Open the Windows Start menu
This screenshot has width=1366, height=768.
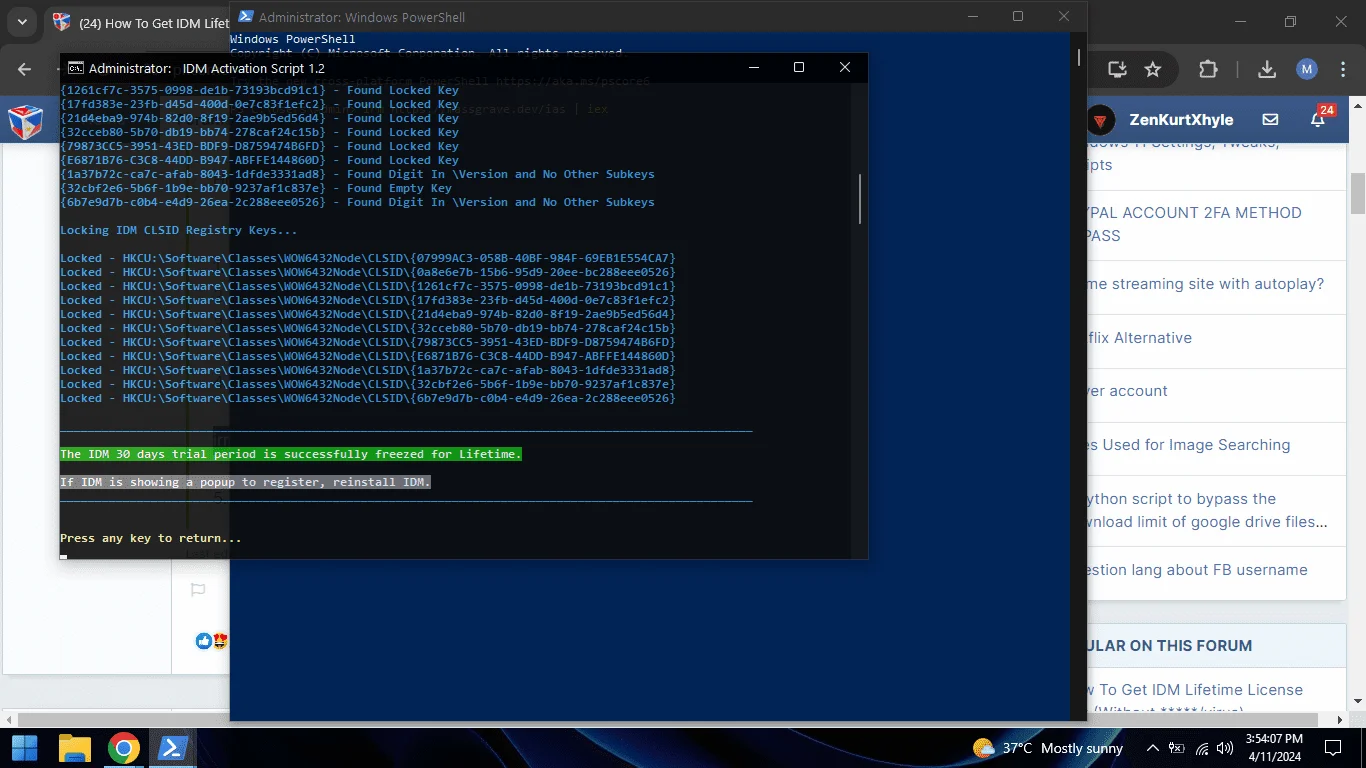tap(24, 748)
